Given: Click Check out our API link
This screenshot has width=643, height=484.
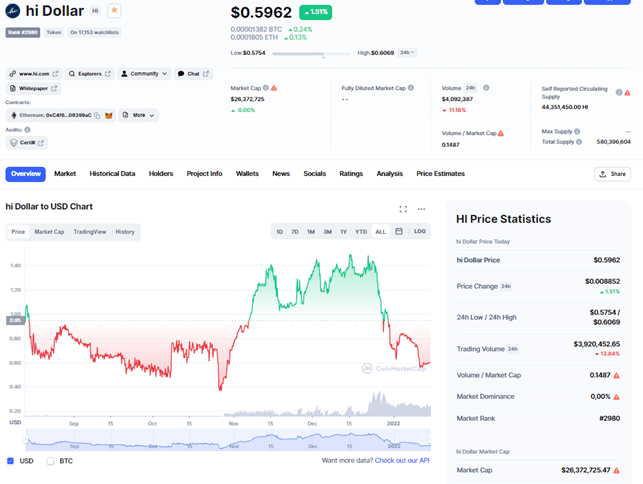Looking at the screenshot, I should pos(402,461).
